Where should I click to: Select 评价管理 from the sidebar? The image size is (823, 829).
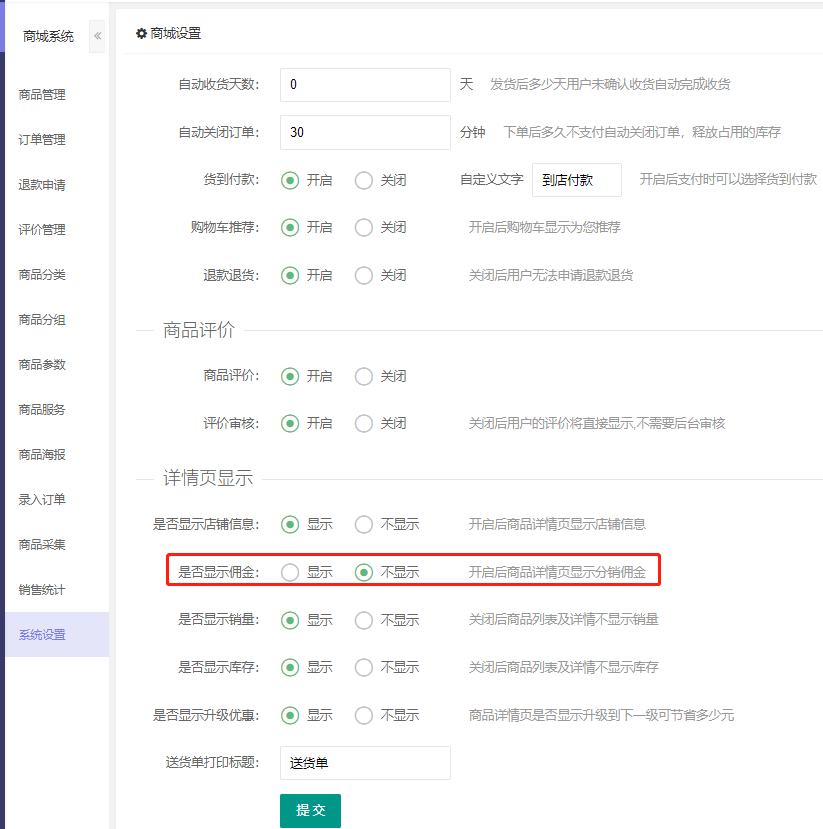coord(42,230)
